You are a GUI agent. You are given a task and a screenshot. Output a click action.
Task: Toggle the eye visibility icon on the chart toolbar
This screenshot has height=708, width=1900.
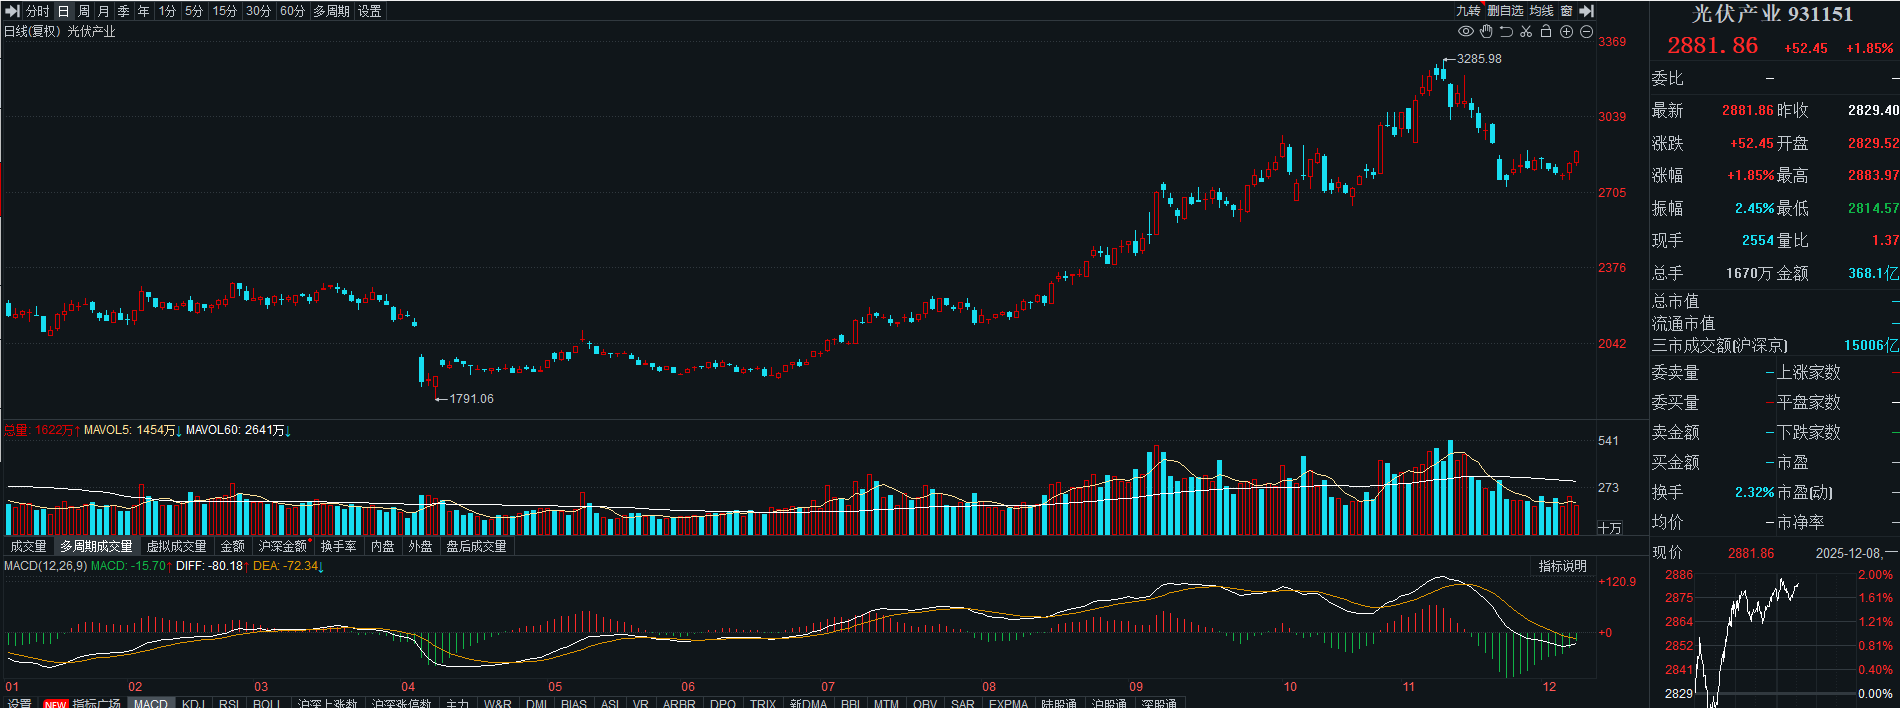pos(1466,32)
